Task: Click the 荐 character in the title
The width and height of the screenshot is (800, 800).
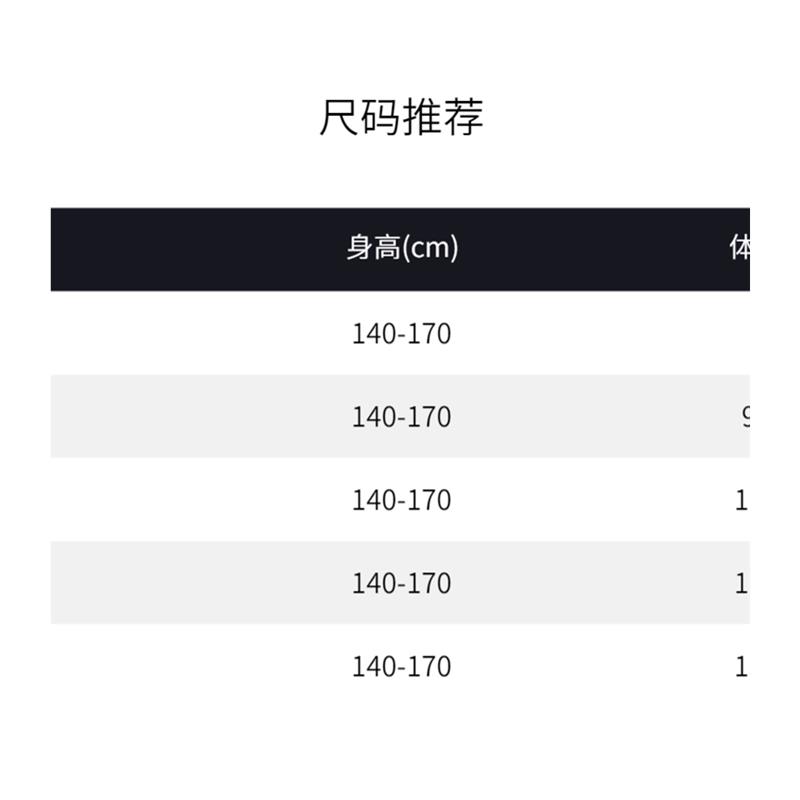Action: (464, 117)
